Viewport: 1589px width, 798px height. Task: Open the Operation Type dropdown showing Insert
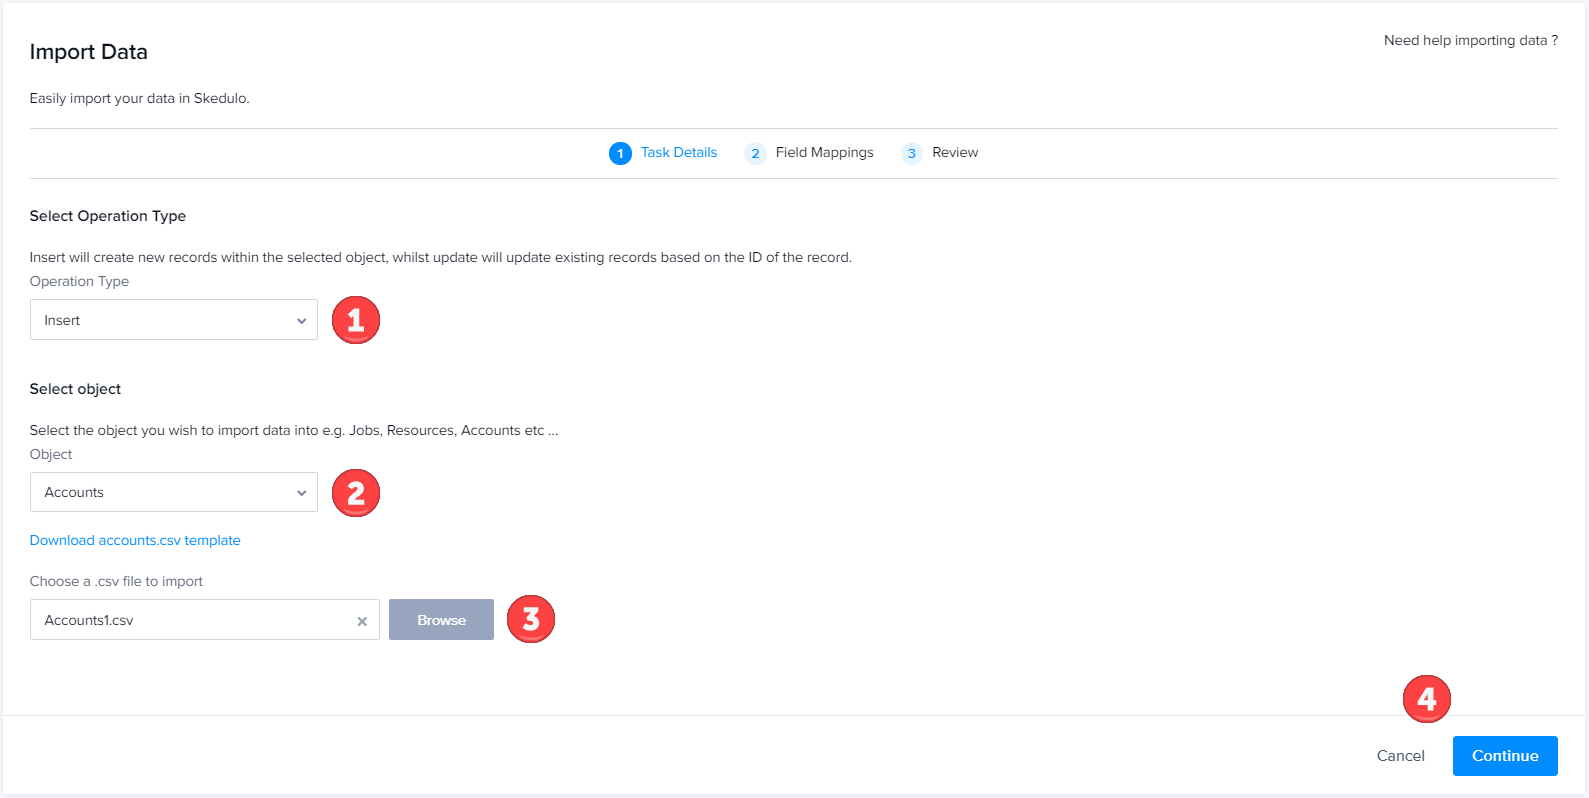pos(174,320)
